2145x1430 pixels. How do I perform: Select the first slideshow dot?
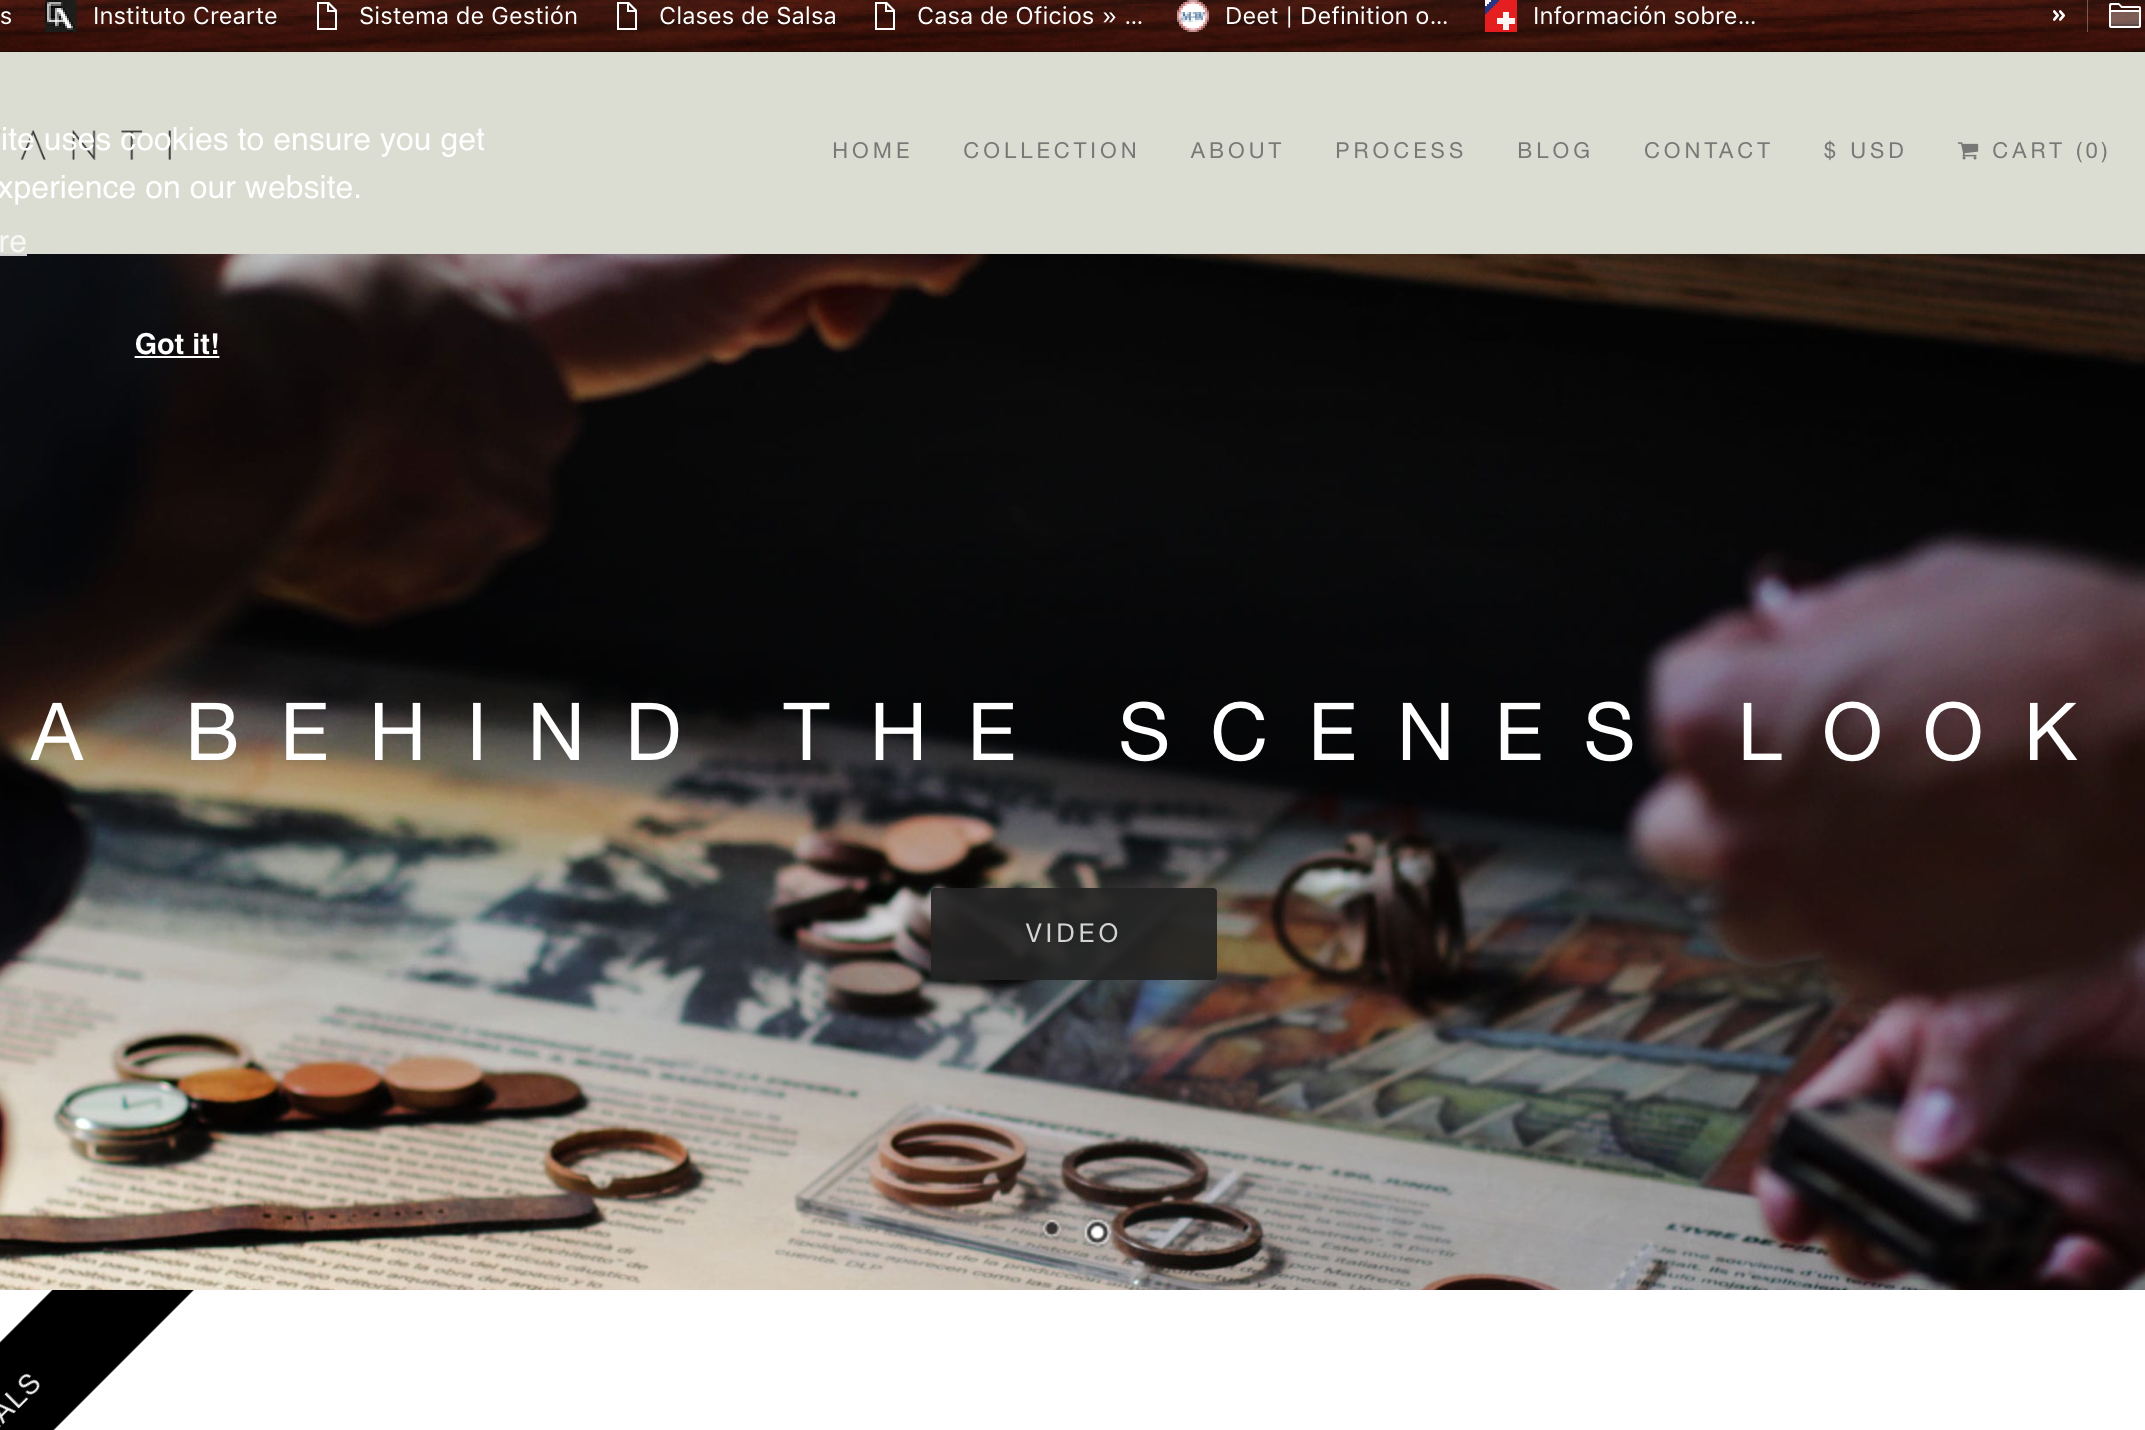pyautogui.click(x=1051, y=1228)
